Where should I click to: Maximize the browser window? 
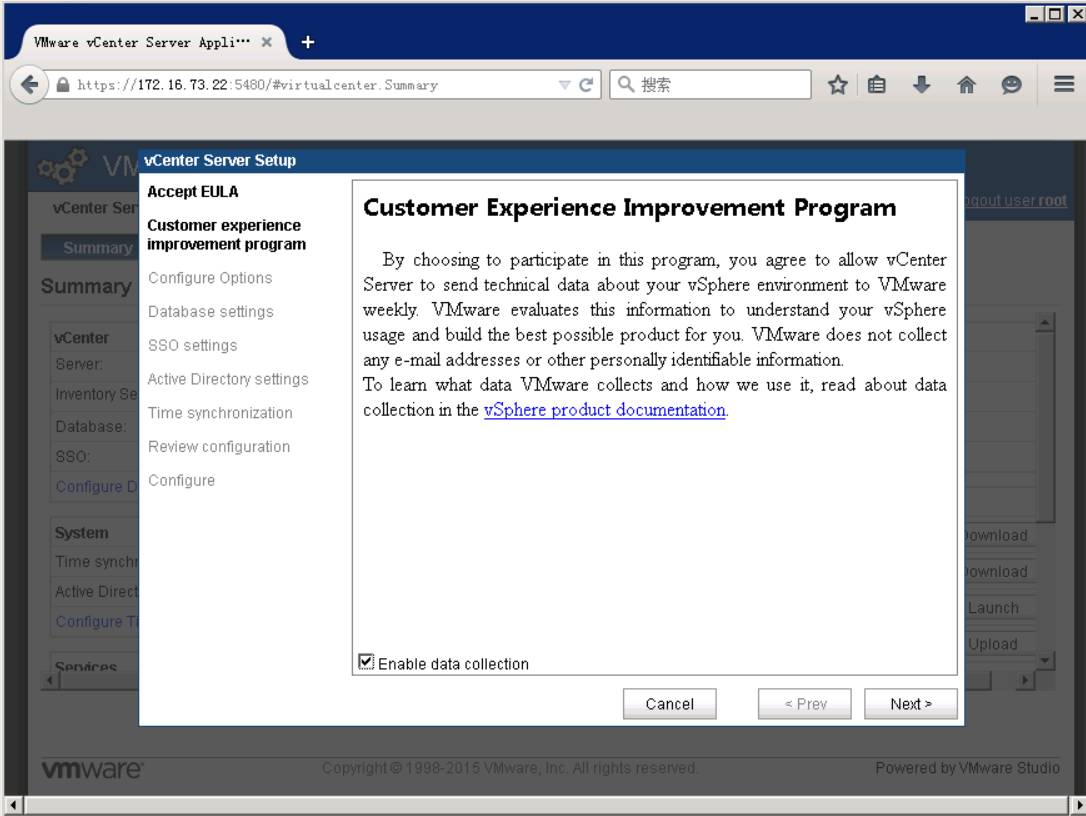[x=1055, y=14]
